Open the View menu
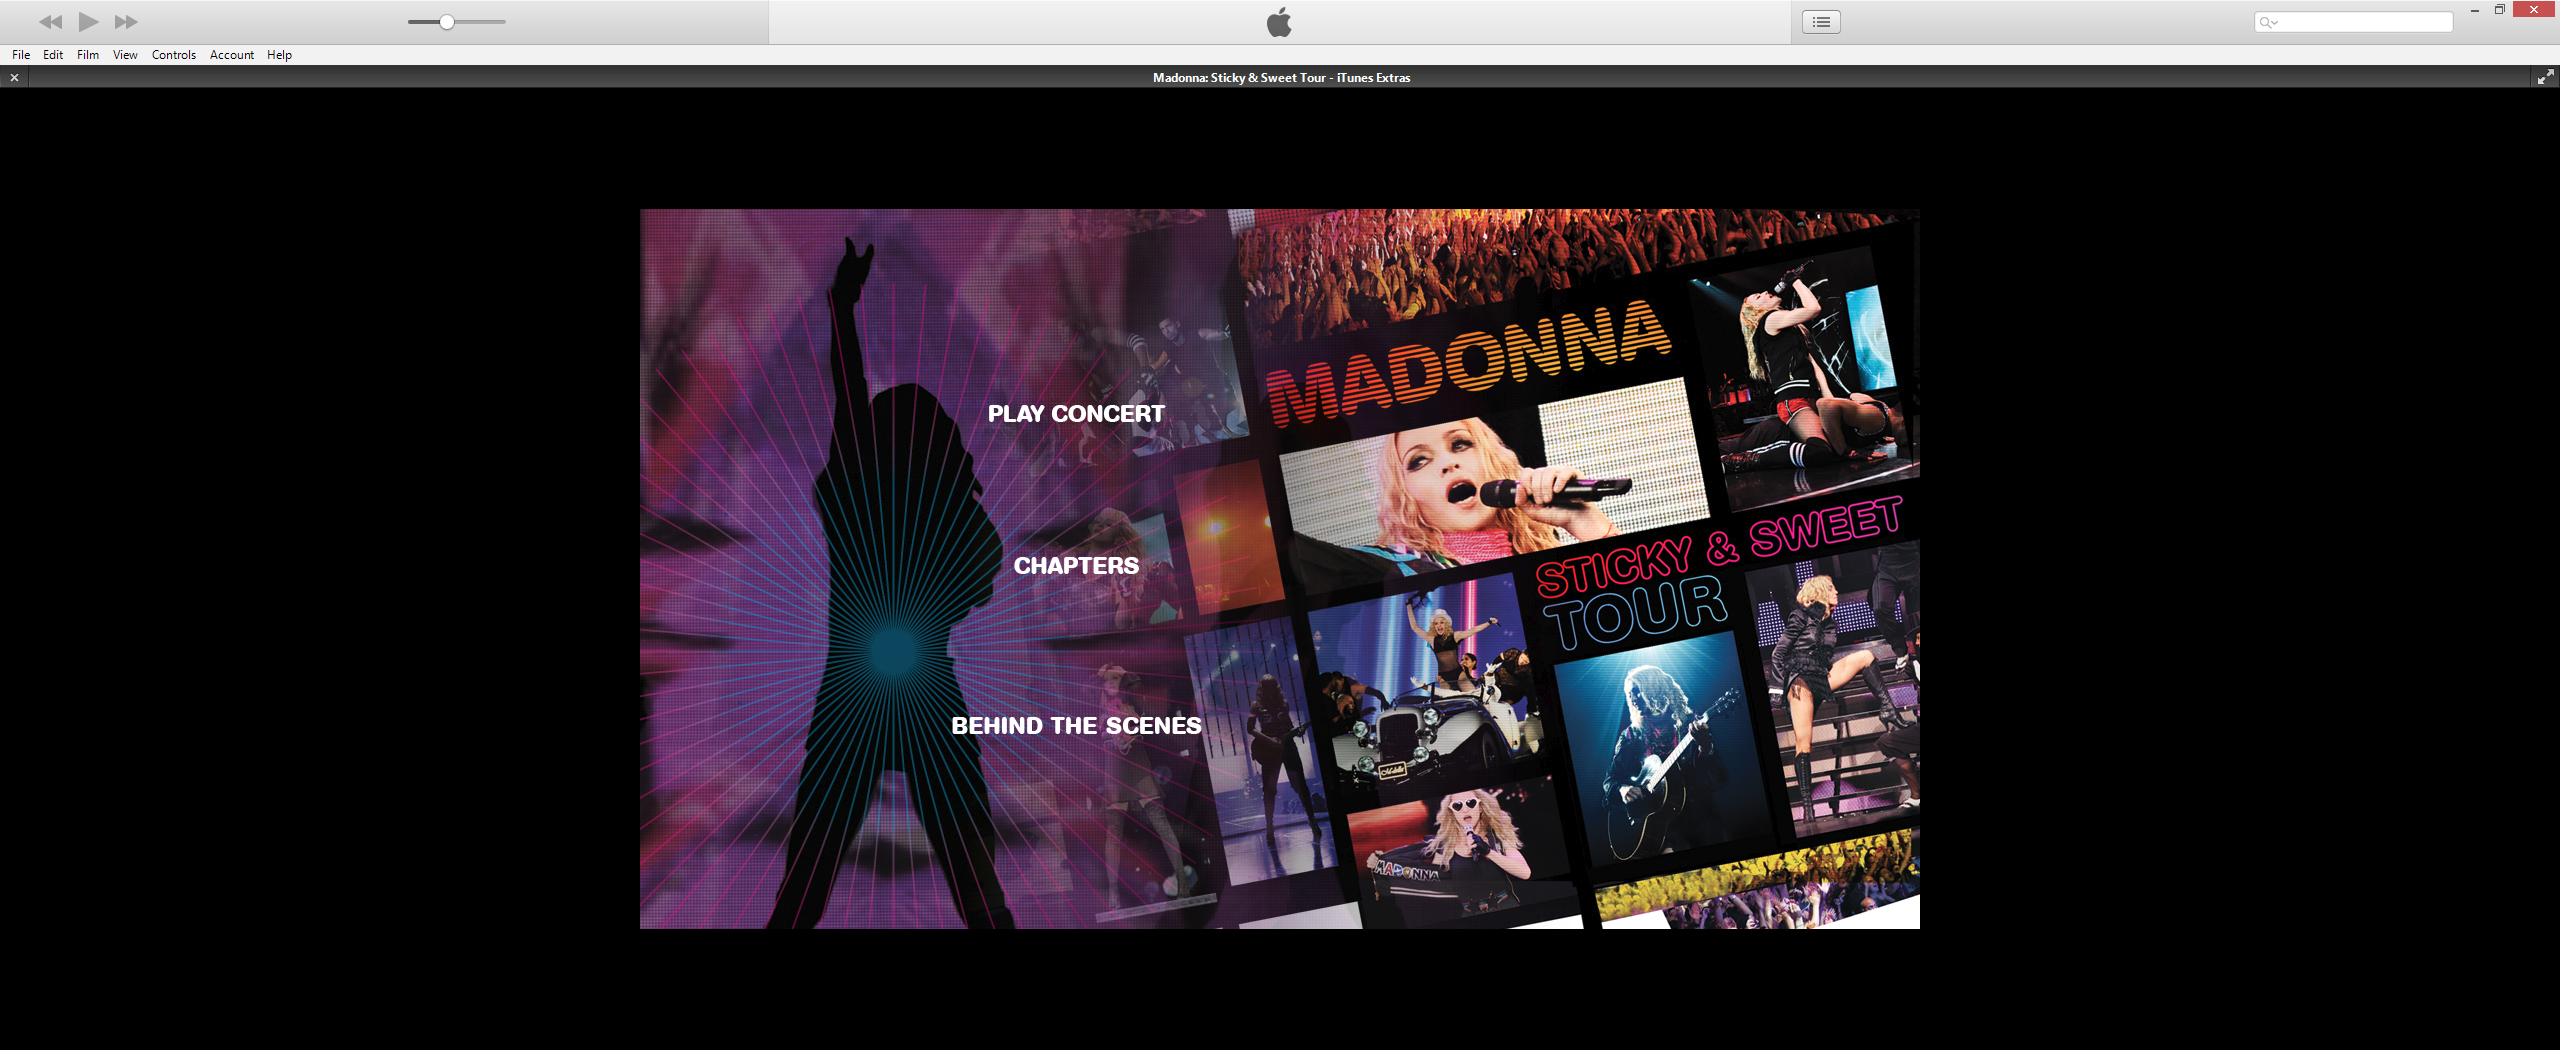The width and height of the screenshot is (2560, 1050). [x=125, y=55]
